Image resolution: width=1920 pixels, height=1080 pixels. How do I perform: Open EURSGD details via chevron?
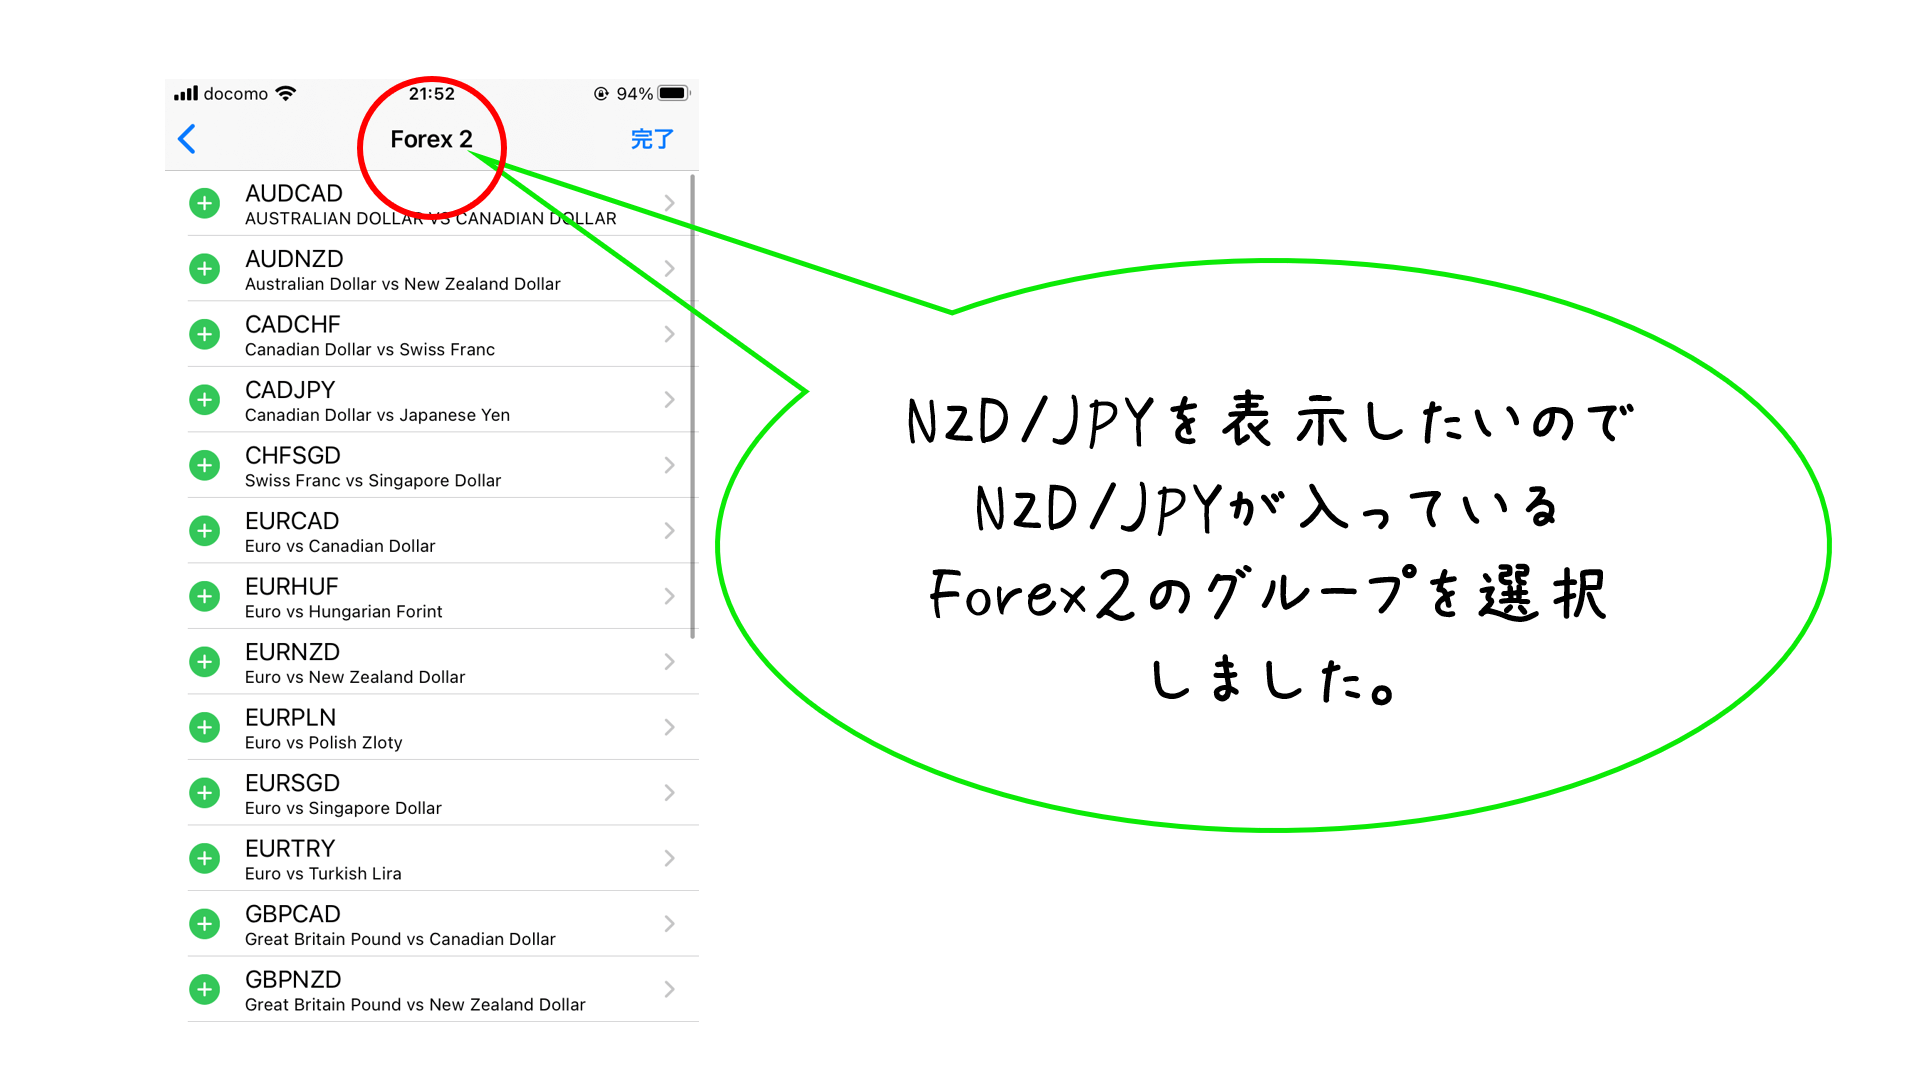[x=670, y=793]
